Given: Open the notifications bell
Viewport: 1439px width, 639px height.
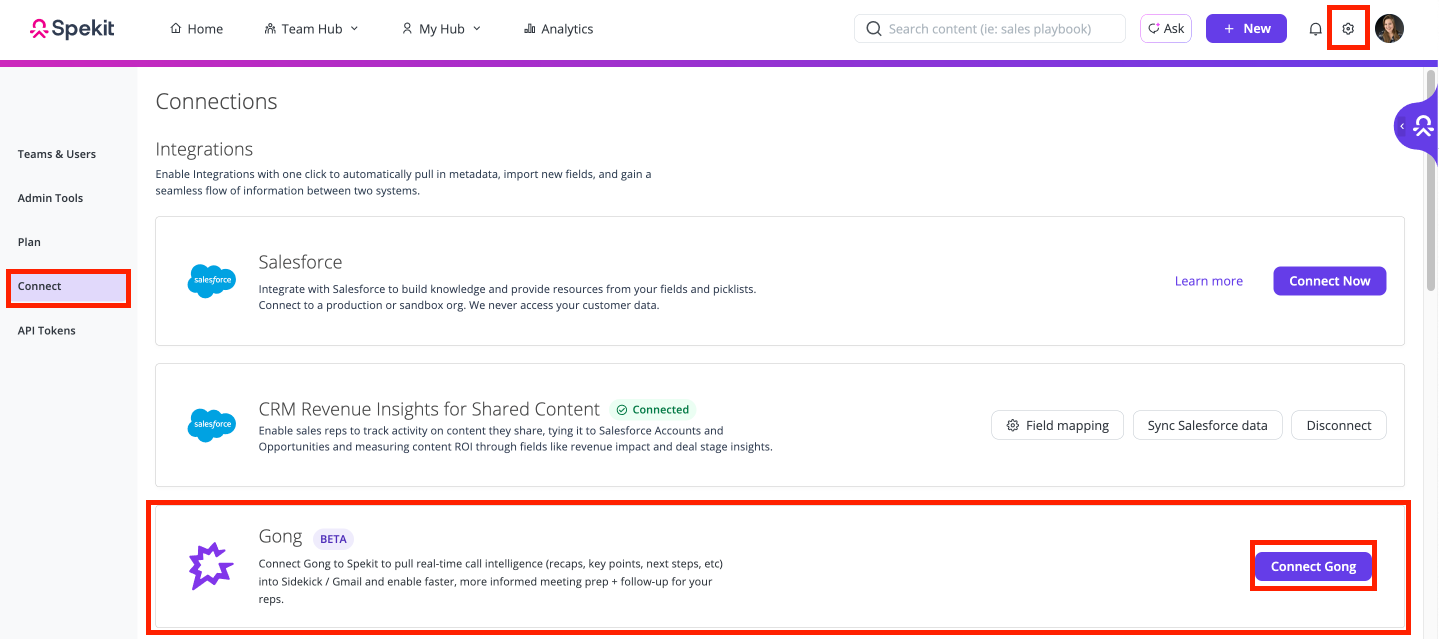Looking at the screenshot, I should (x=1315, y=29).
